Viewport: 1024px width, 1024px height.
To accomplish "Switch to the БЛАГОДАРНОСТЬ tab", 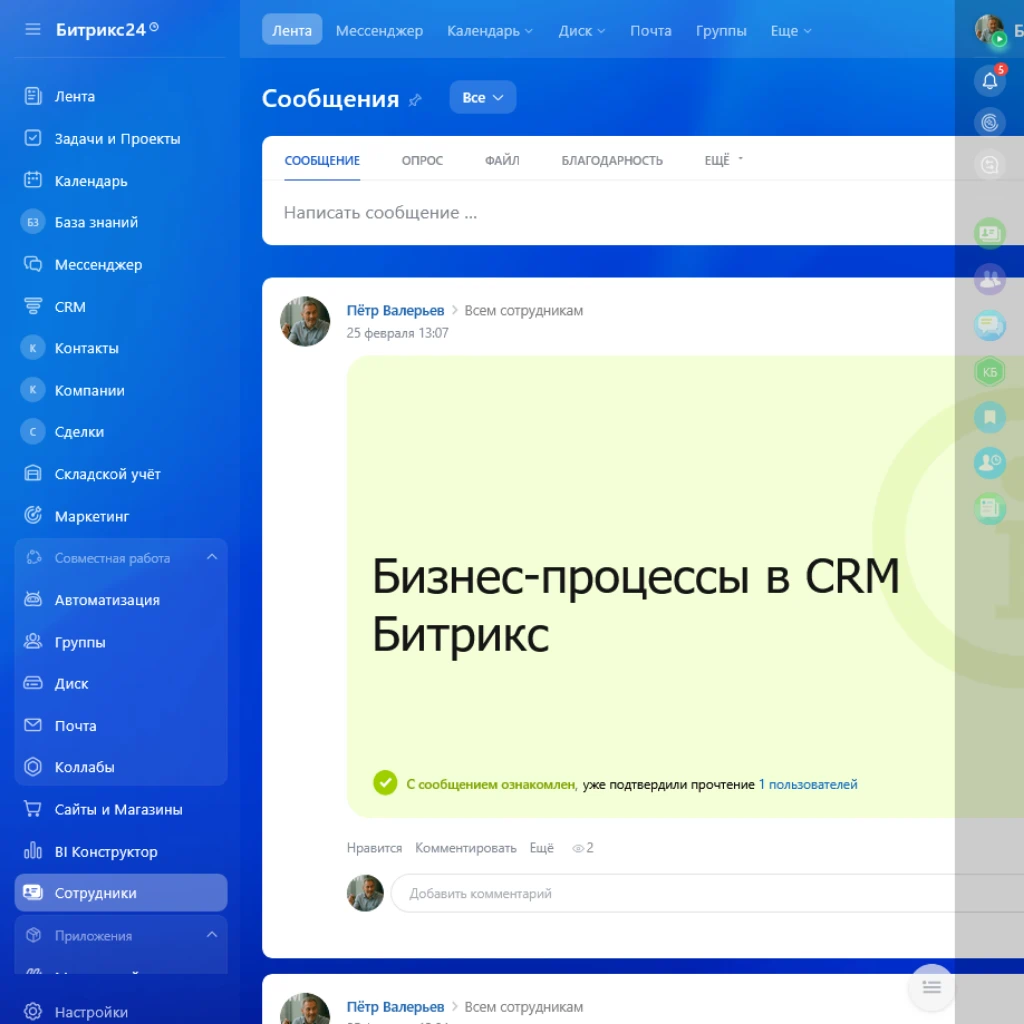I will [x=613, y=159].
